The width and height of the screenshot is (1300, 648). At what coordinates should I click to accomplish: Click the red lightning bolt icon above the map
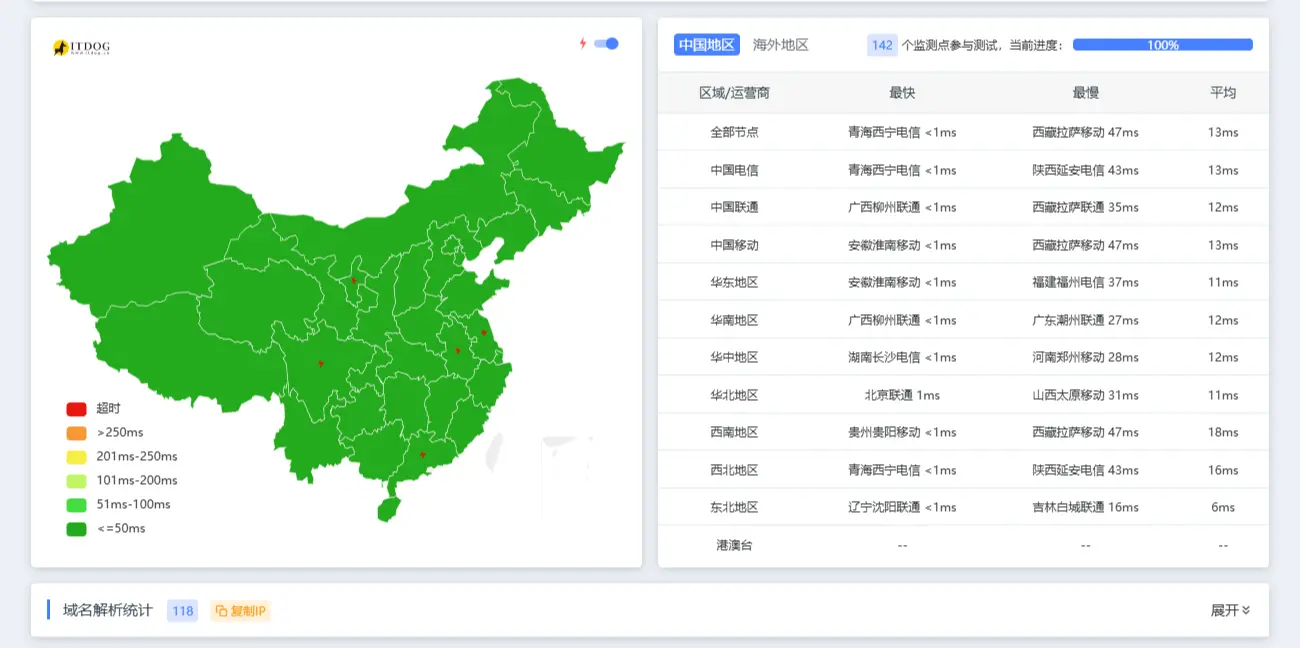[583, 43]
